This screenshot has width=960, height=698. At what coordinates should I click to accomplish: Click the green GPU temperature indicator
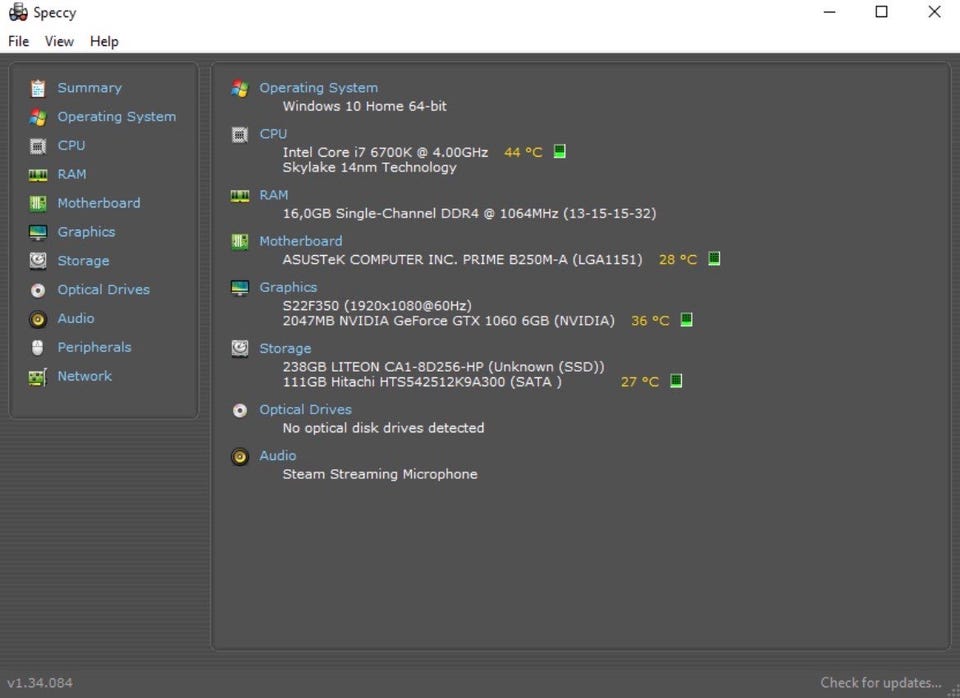(686, 320)
